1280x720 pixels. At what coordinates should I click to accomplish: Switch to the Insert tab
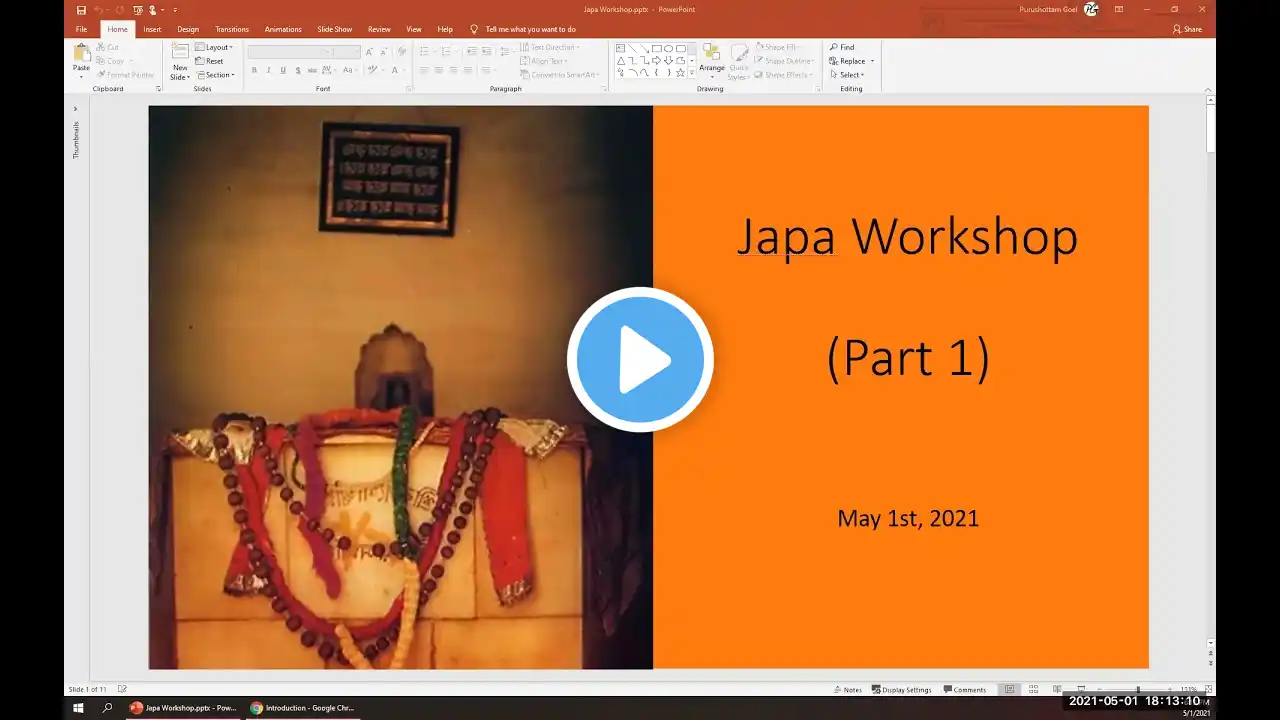(152, 29)
